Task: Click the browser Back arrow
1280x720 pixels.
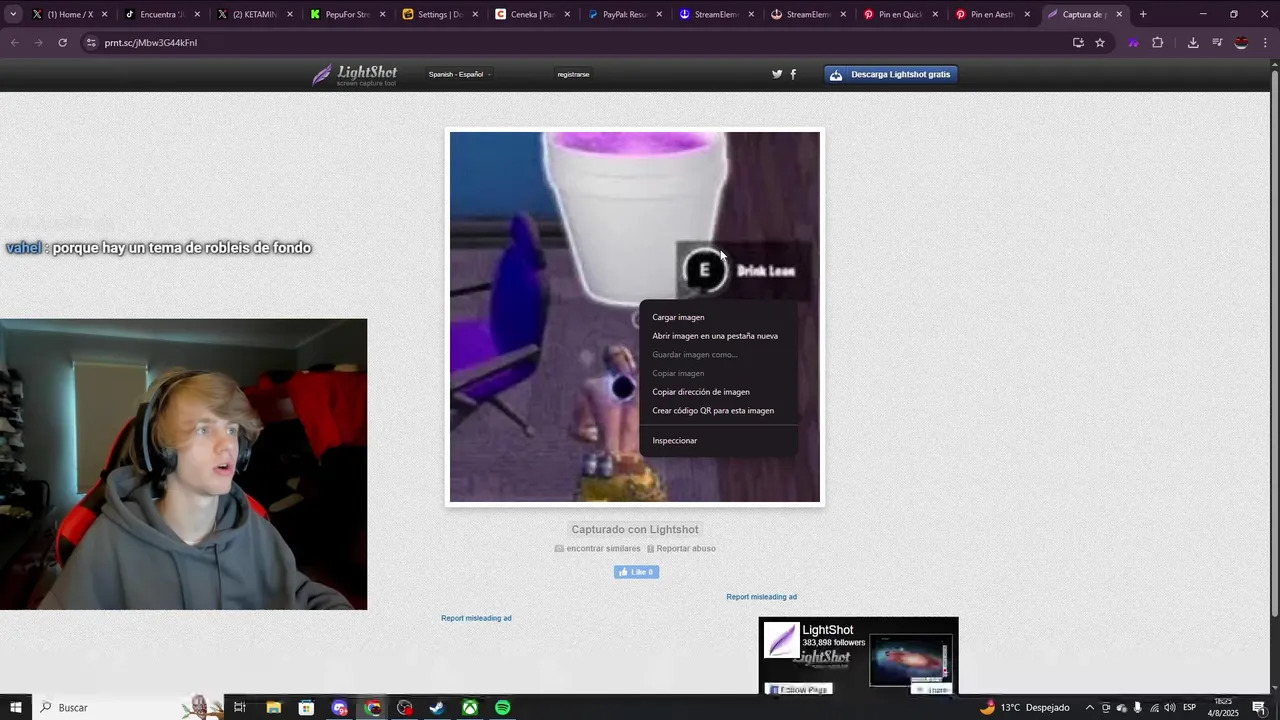Action: pyautogui.click(x=14, y=43)
